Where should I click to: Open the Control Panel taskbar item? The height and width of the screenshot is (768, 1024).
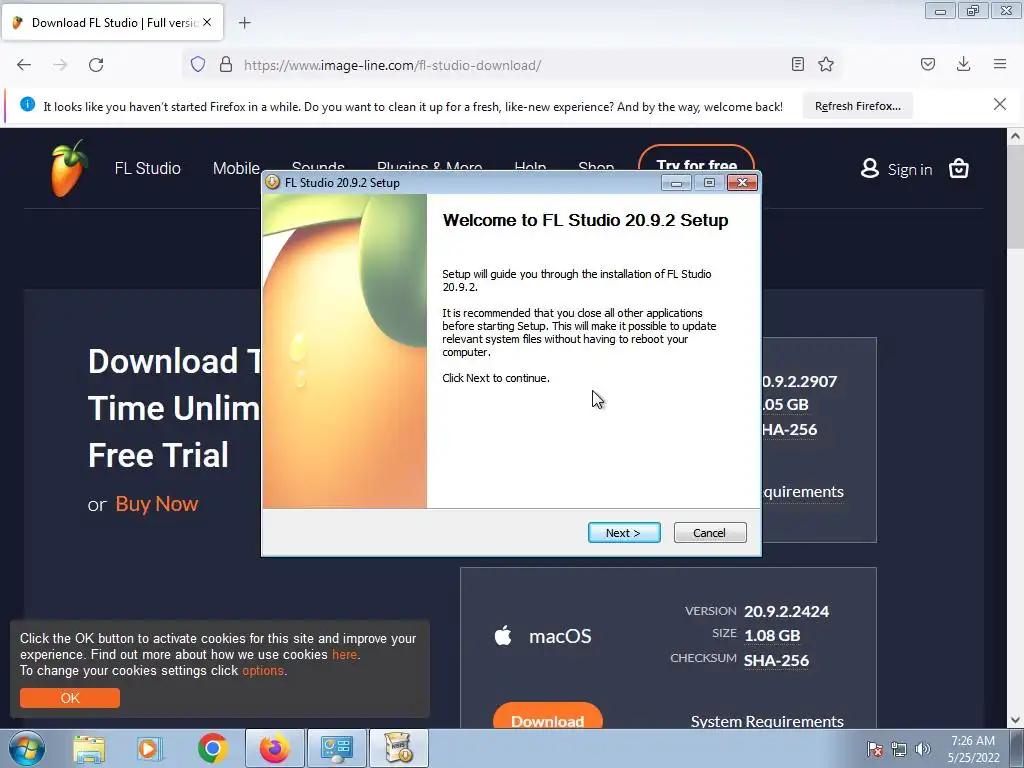coord(337,748)
